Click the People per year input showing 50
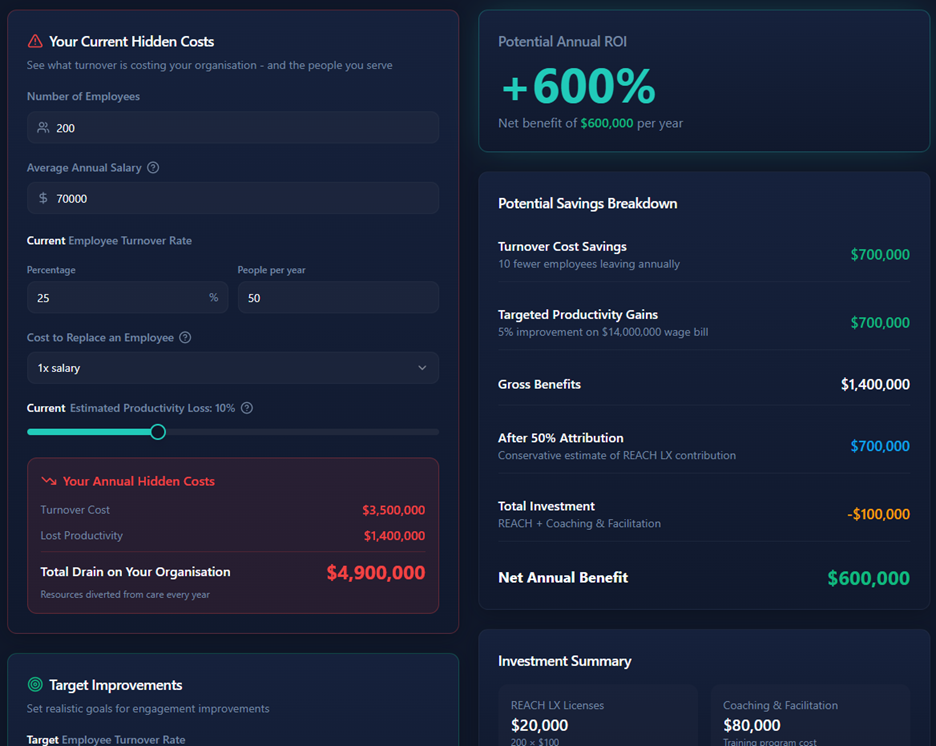The image size is (936, 746). [x=338, y=297]
